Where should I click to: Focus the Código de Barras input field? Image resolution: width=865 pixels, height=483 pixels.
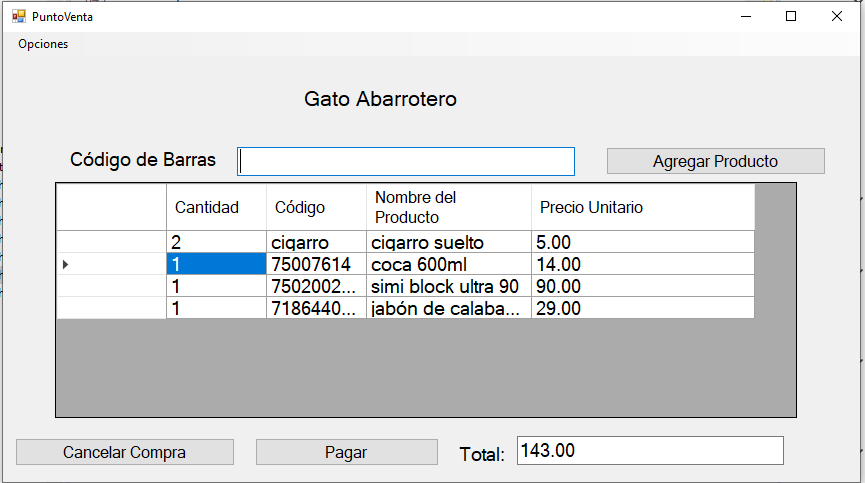(406, 162)
